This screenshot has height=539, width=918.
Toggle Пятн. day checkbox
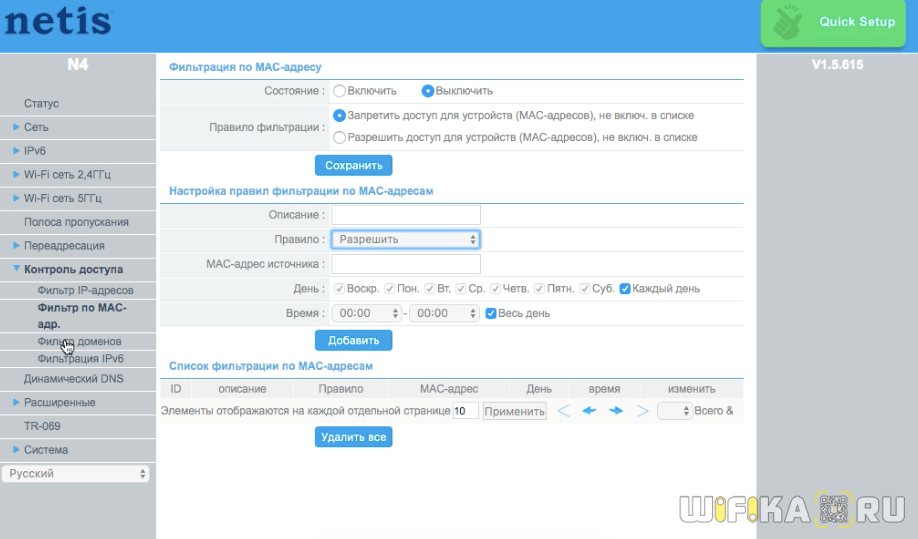coord(539,289)
